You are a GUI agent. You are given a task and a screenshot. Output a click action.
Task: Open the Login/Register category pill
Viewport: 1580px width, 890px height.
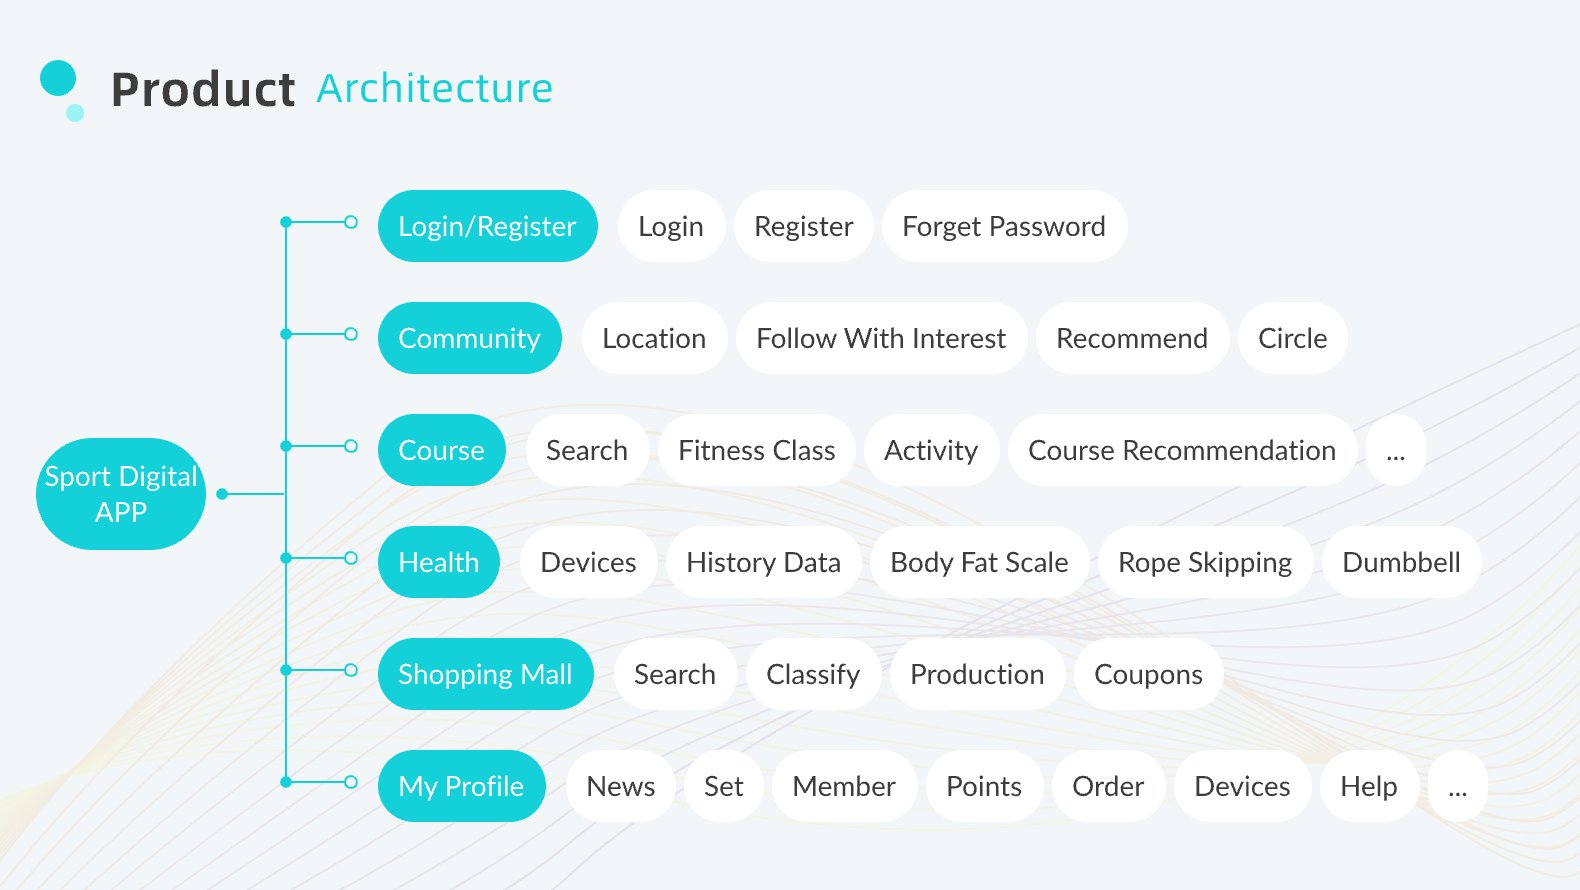click(487, 227)
